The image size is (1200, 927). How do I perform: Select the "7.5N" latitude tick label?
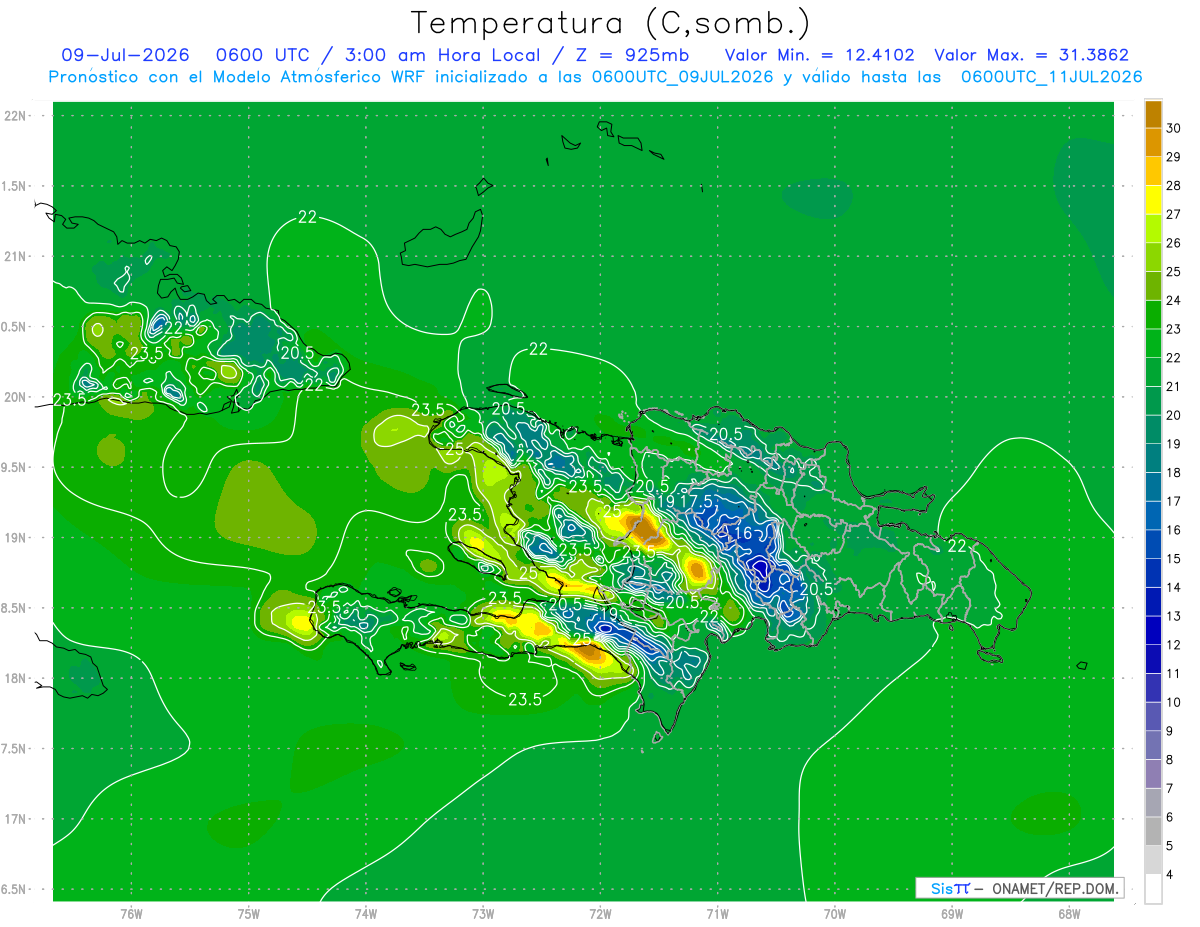(15, 749)
